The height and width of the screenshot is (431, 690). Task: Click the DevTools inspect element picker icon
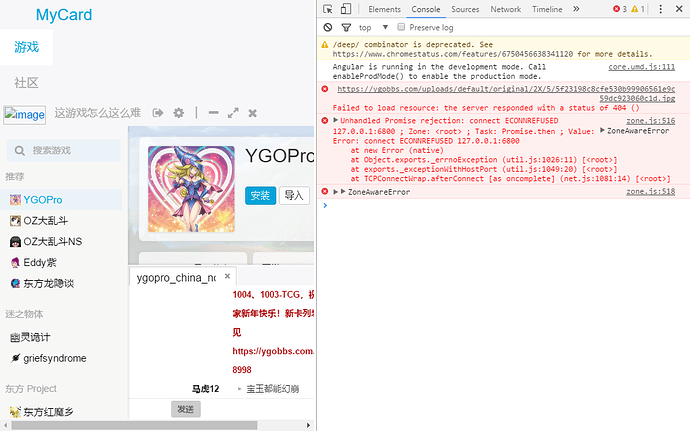pyautogui.click(x=328, y=9)
